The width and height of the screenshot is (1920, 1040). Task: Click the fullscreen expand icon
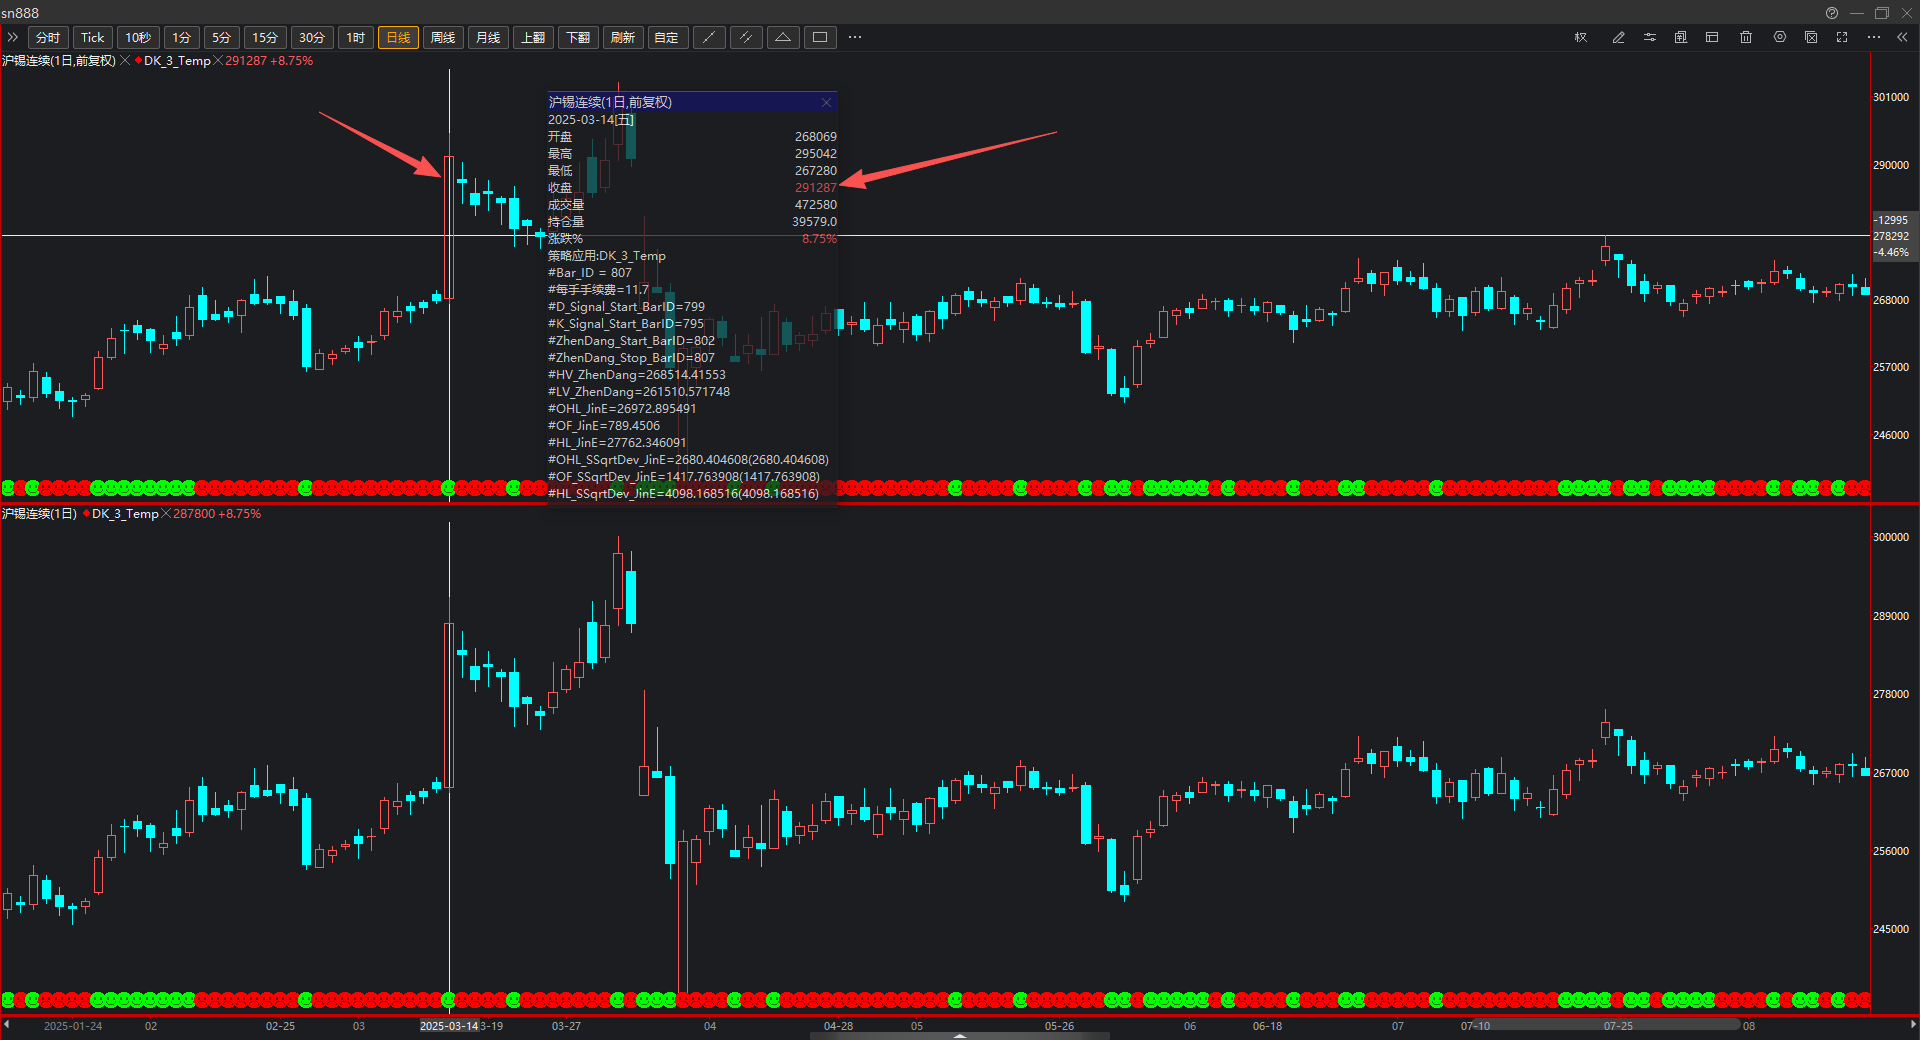1842,38
